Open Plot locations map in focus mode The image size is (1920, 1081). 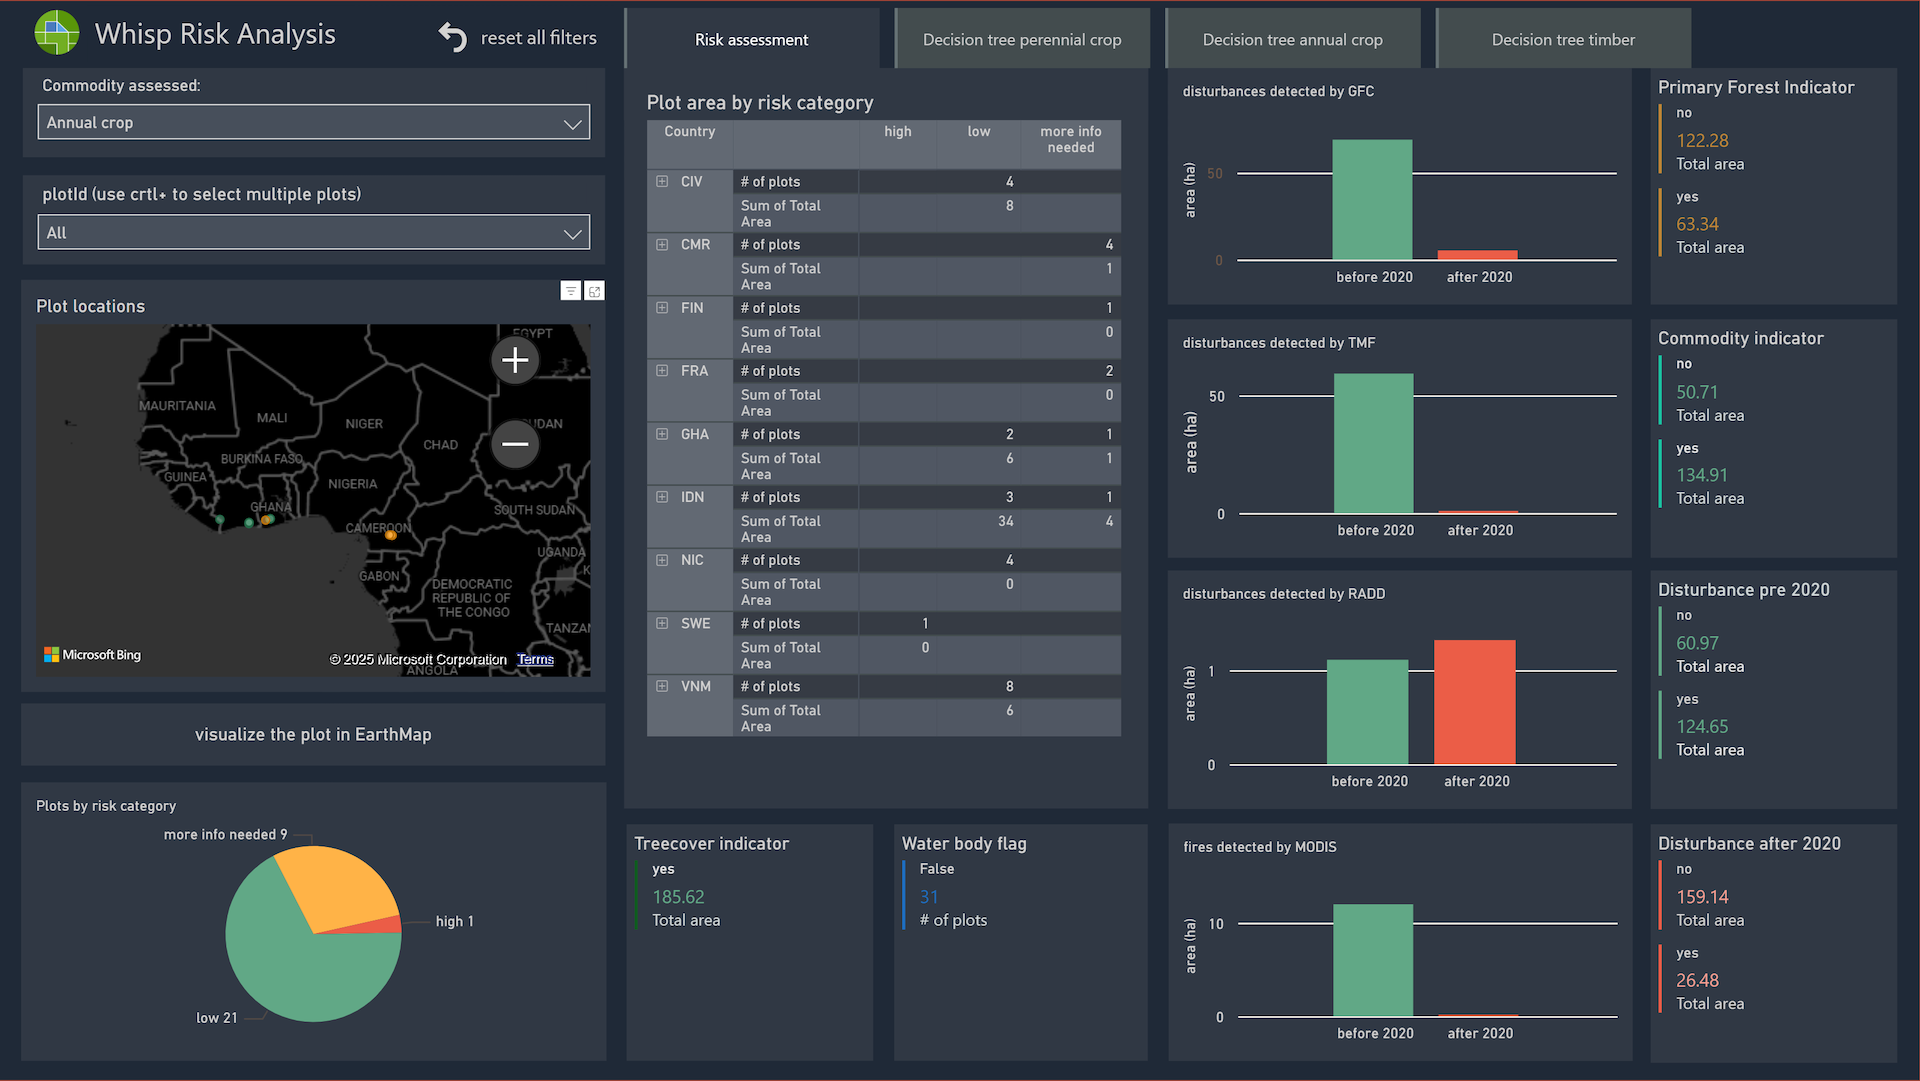coord(595,291)
